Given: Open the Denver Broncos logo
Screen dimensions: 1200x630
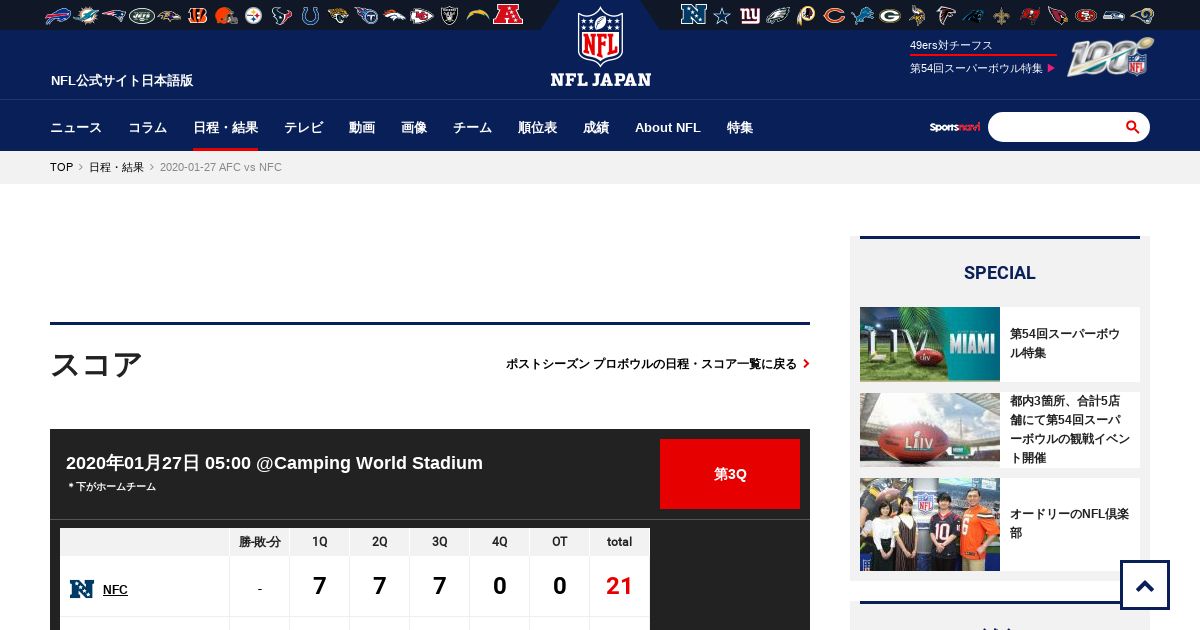Looking at the screenshot, I should point(394,15).
